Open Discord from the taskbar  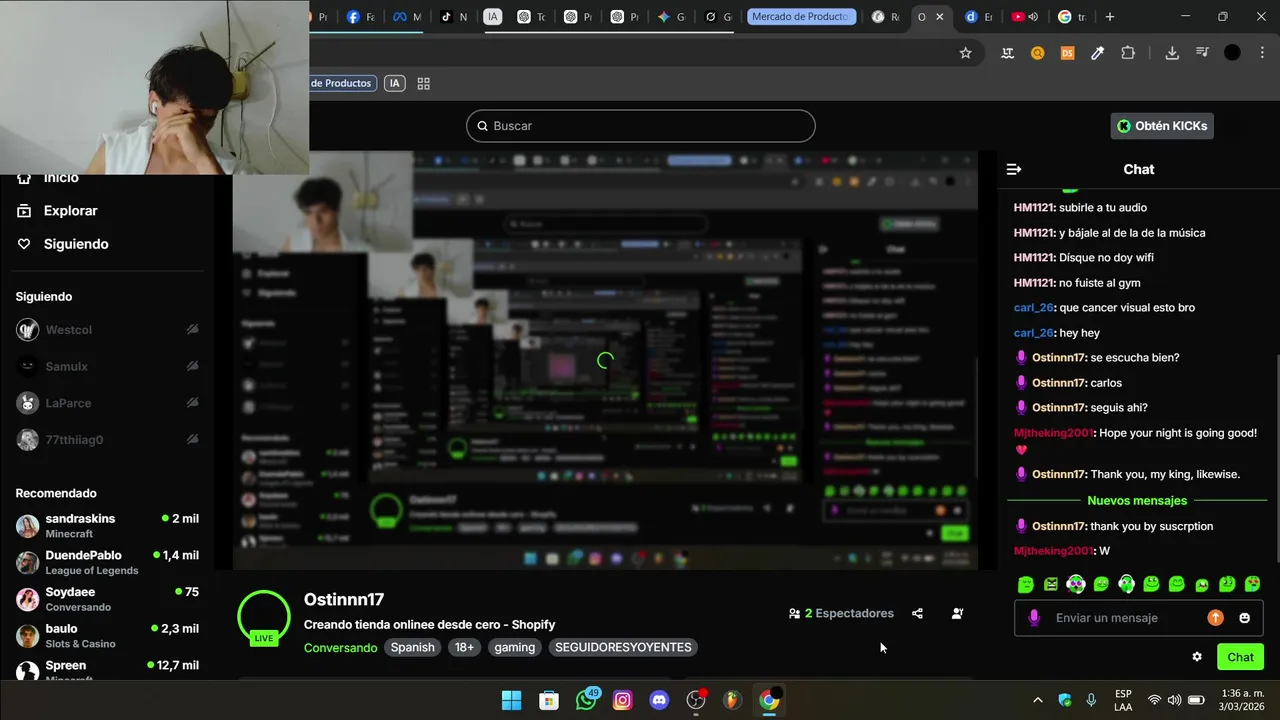659,700
